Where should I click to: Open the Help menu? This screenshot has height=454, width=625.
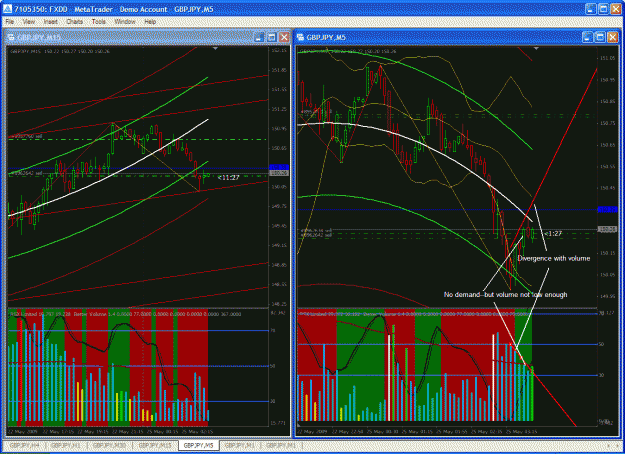tap(150, 22)
